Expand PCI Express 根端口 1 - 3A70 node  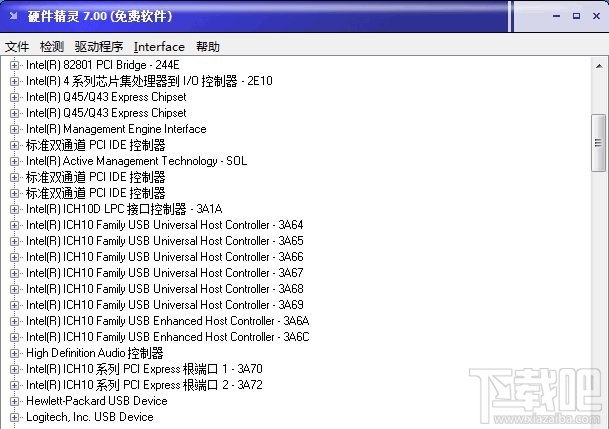click(x=14, y=369)
